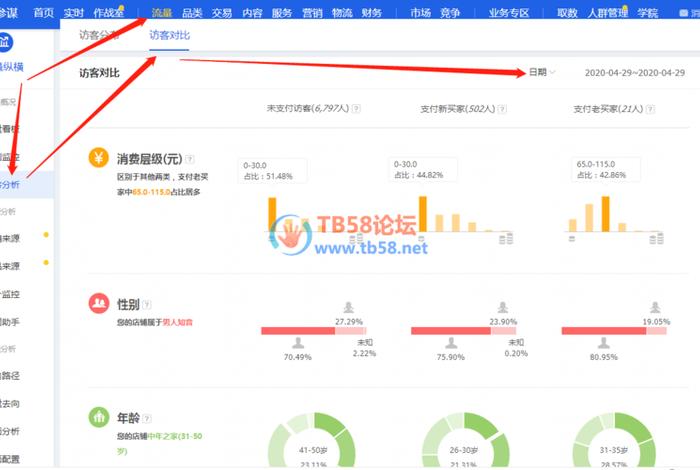Switch 支付老买家 spending chart to table view
Screen dimensions: 700x470
pos(656,239)
